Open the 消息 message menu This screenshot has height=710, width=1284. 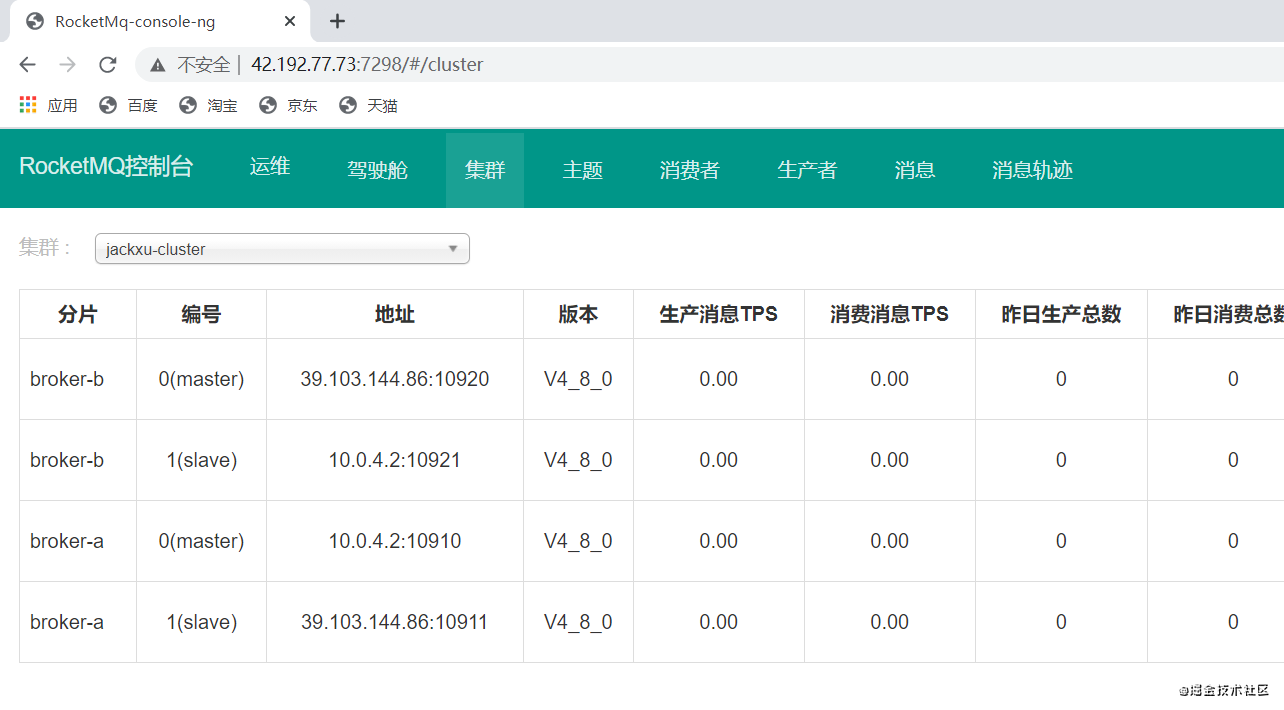point(915,170)
